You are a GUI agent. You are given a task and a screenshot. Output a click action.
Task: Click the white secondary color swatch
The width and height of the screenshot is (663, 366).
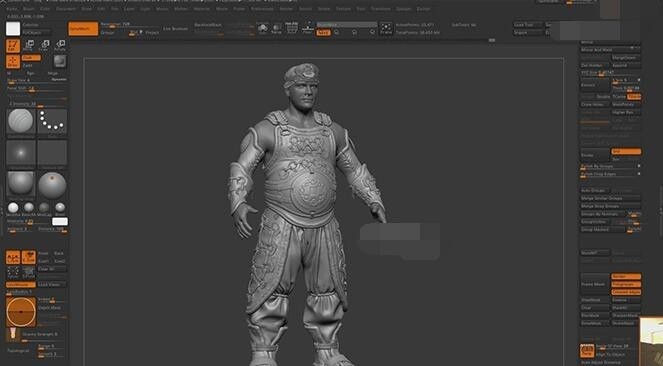click(60, 221)
